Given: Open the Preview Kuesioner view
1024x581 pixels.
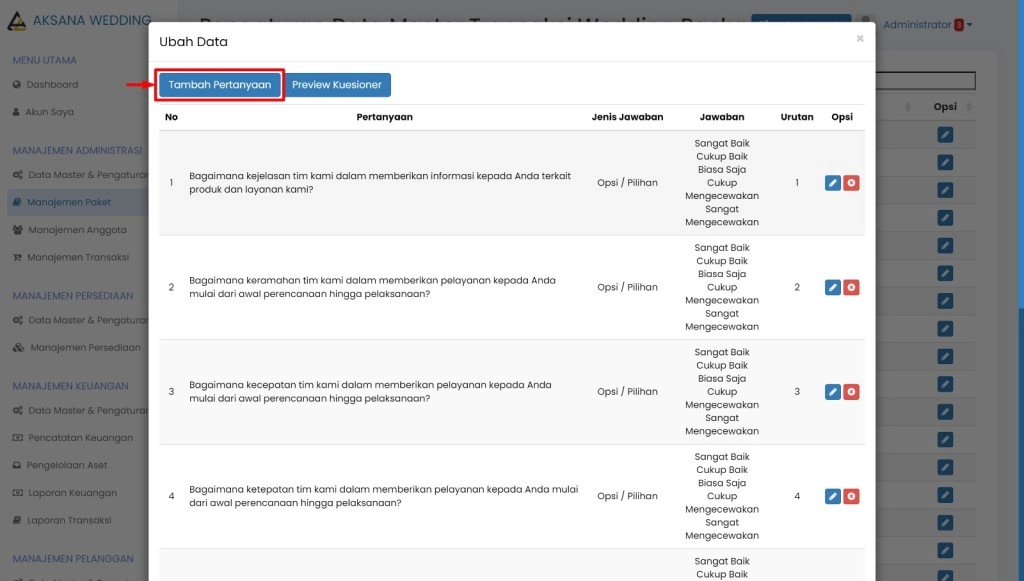Looking at the screenshot, I should 337,85.
